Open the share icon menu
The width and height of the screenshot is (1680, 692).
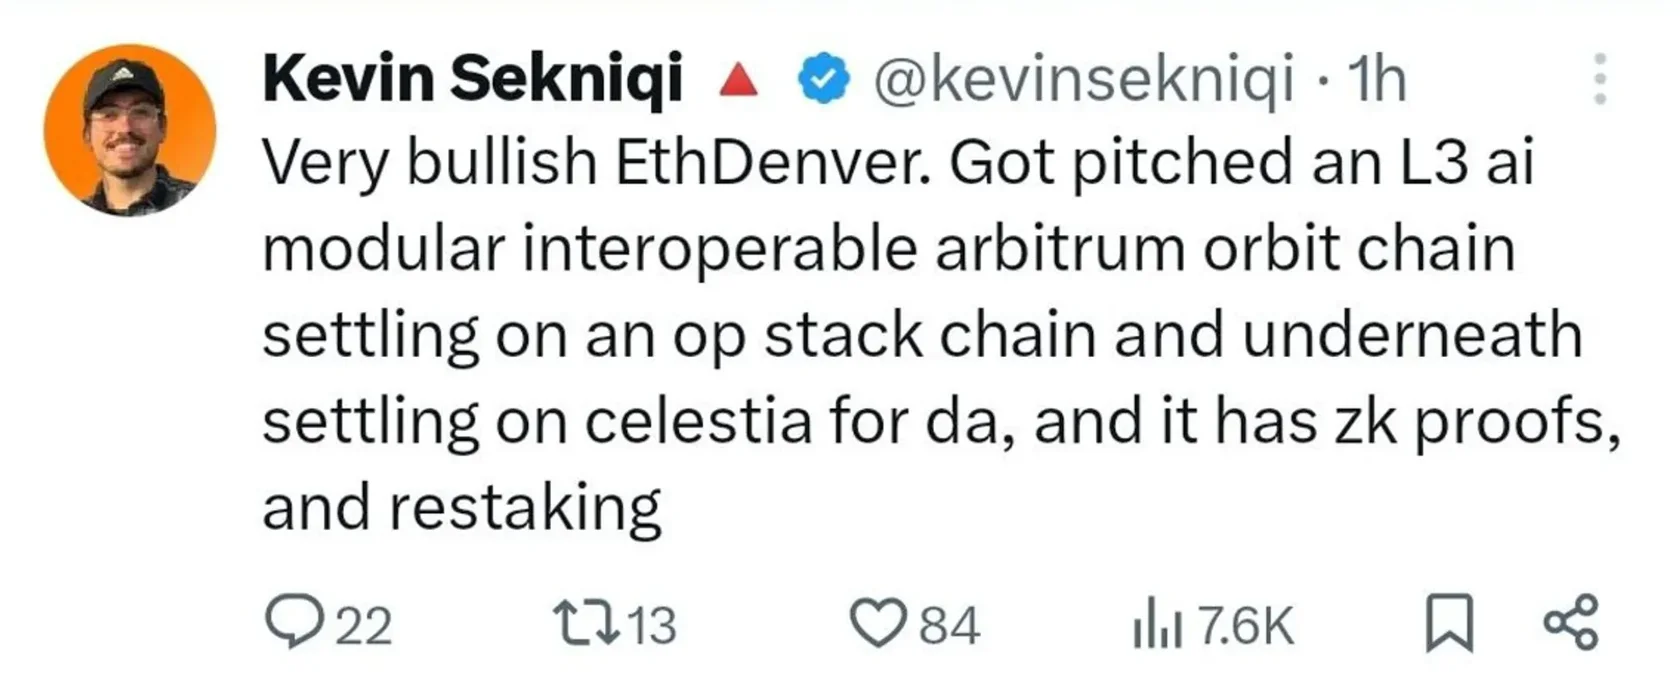click(1571, 623)
